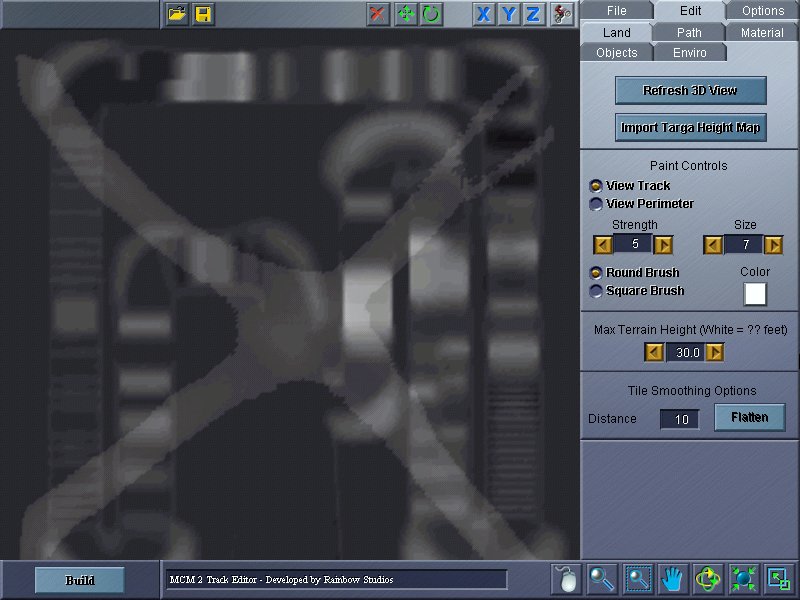
Task: Click the Size value field showing 7
Action: [x=743, y=244]
